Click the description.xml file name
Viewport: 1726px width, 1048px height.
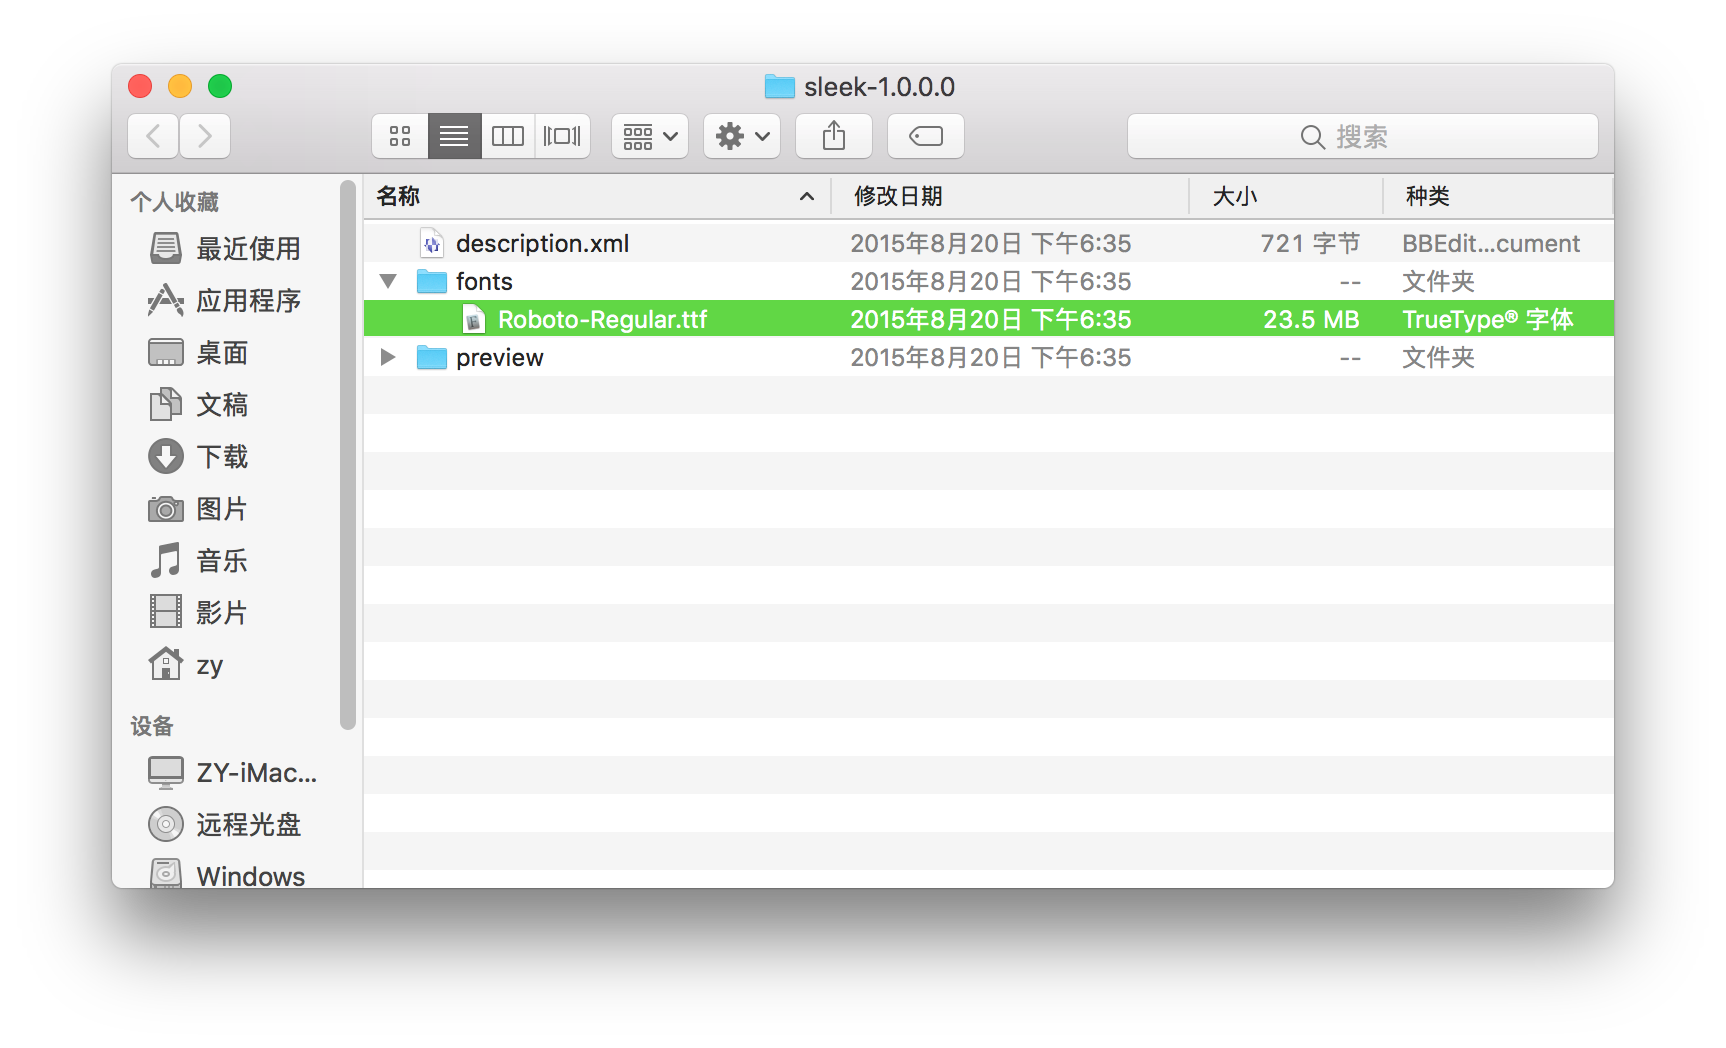tap(543, 243)
